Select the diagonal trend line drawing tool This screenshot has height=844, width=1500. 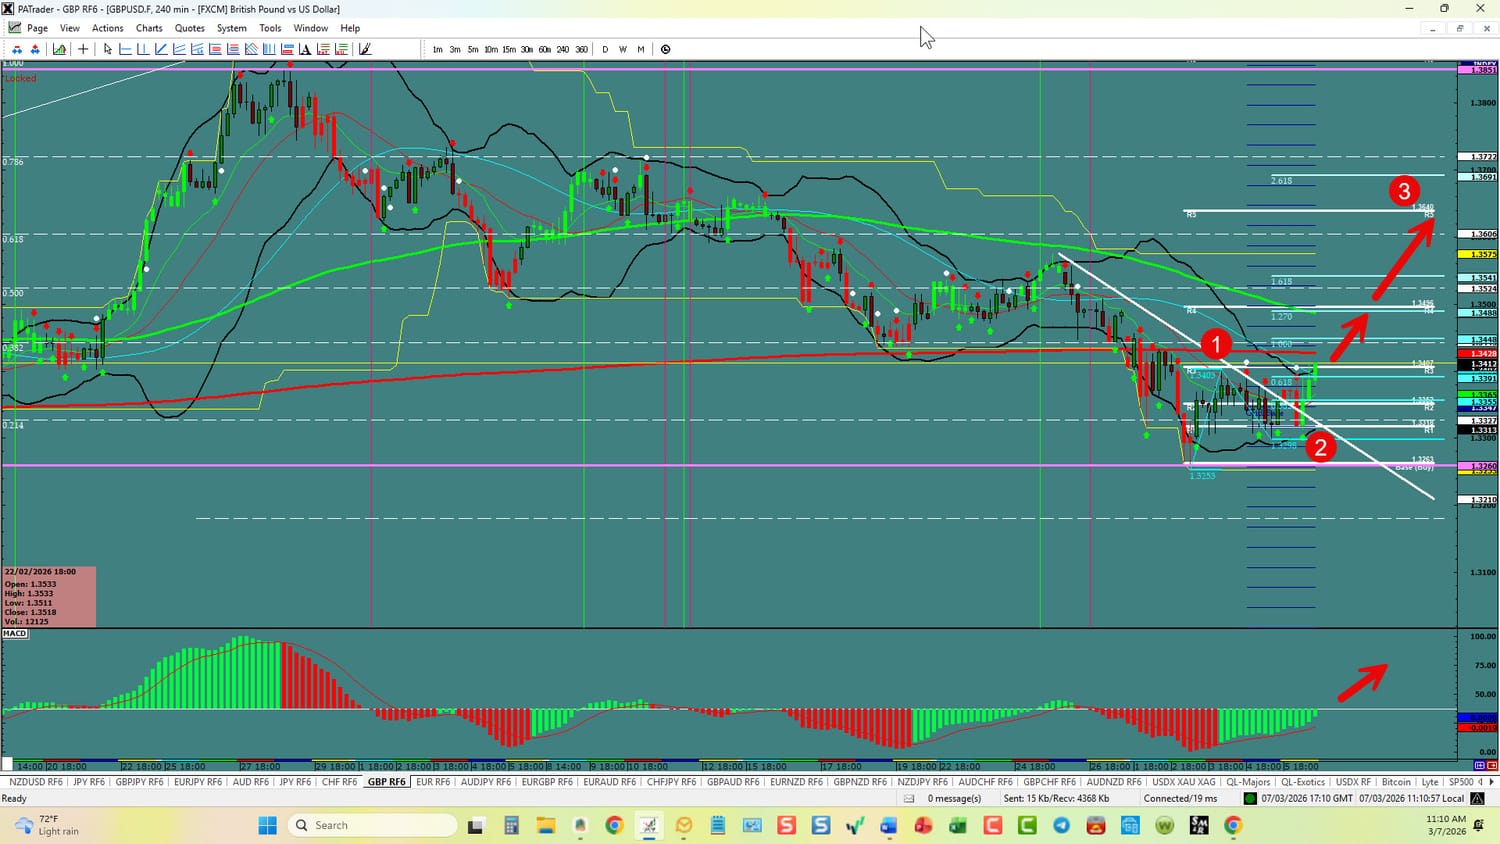click(161, 49)
